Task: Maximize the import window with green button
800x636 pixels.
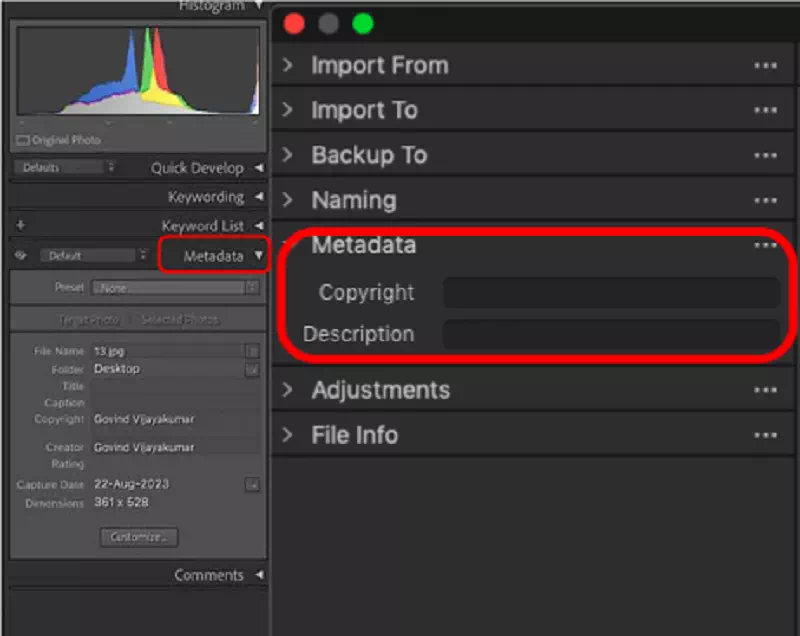Action: point(363,24)
